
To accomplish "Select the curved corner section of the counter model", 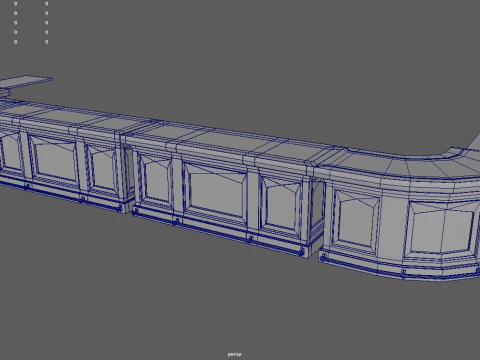I will coord(400,213).
